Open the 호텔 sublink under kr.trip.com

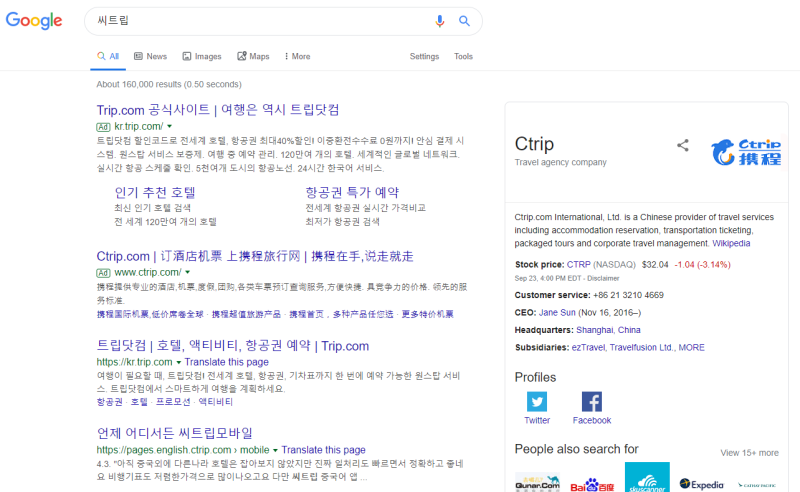click(x=139, y=402)
